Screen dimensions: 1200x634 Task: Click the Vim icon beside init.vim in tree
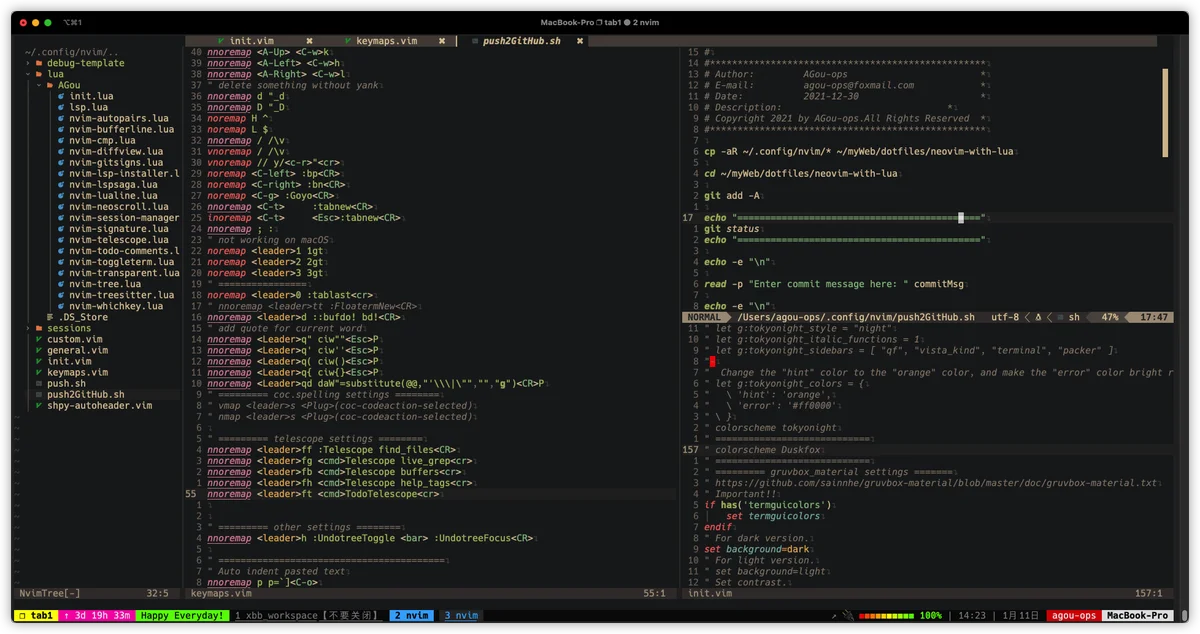(39, 361)
